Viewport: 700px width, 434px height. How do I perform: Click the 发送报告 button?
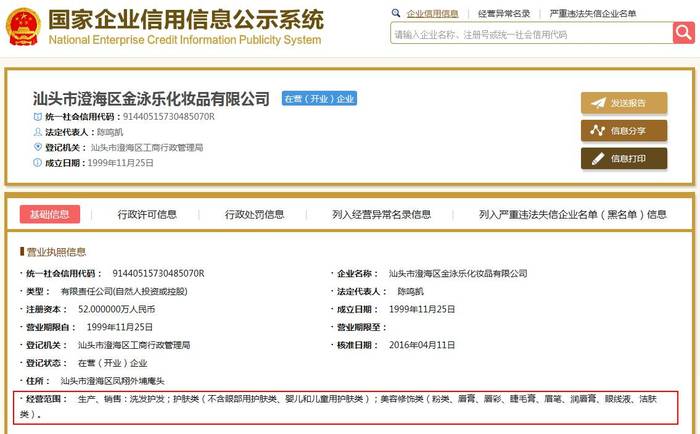click(624, 103)
